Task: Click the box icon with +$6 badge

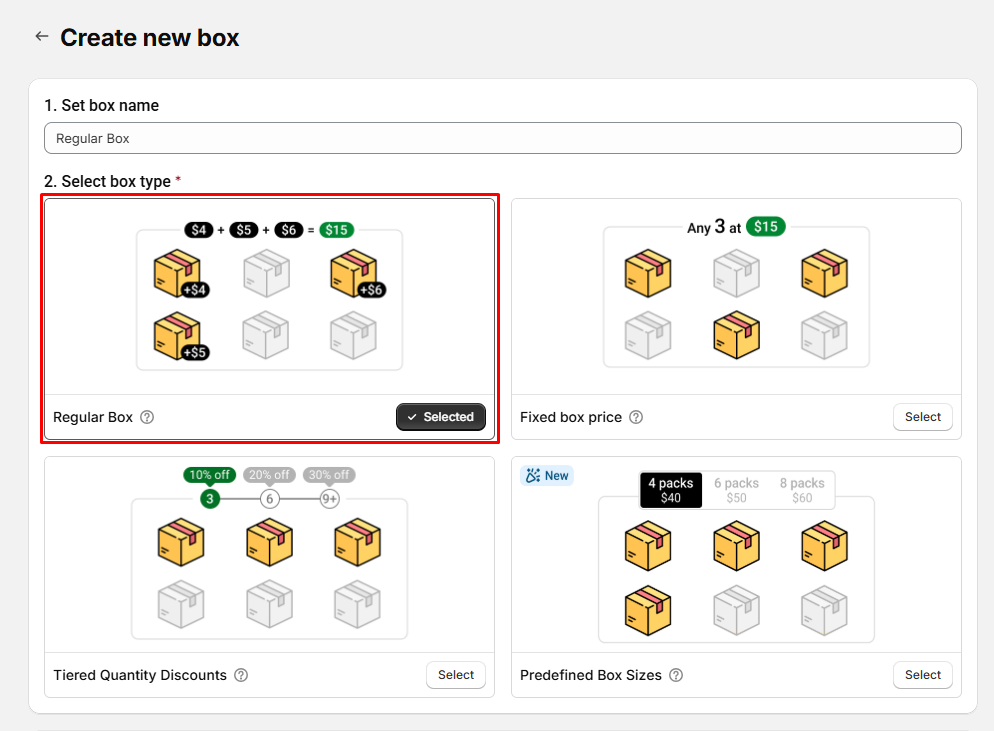Action: point(354,273)
